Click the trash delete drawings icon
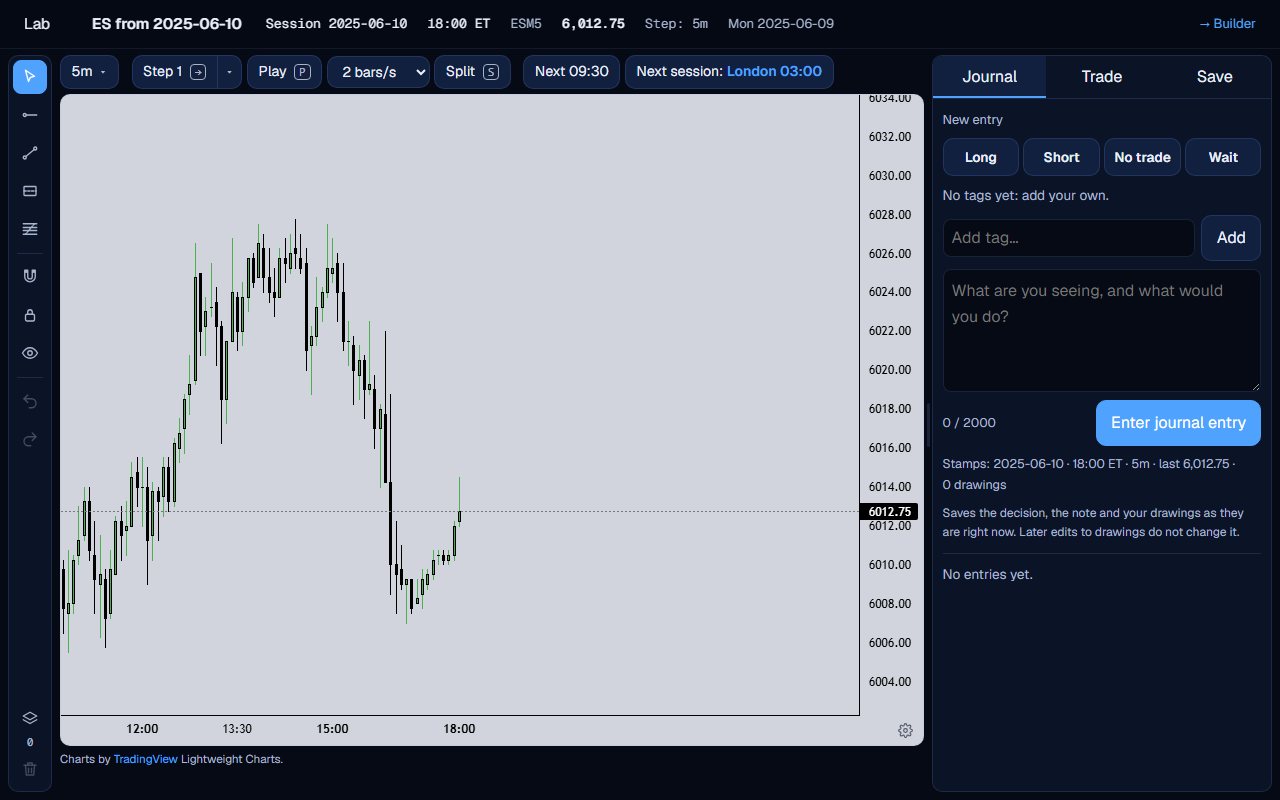The image size is (1280, 800). 30,769
